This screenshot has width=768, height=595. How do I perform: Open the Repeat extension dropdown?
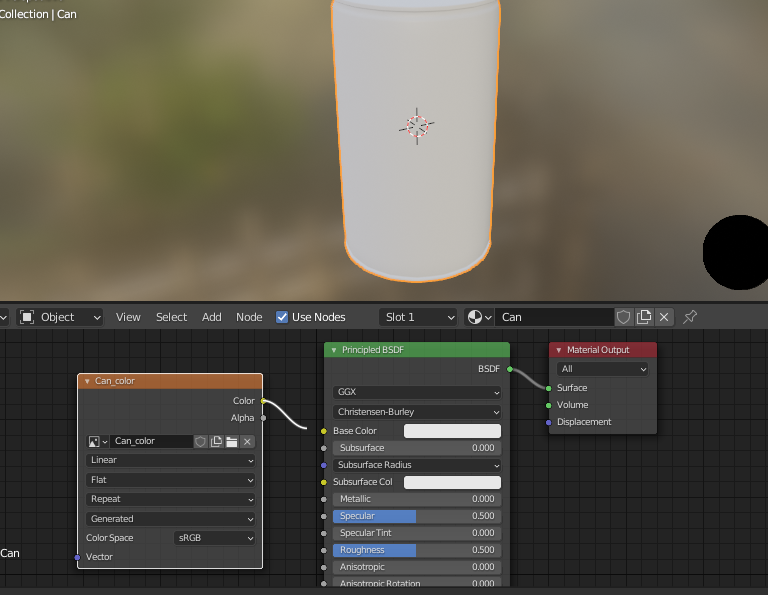tap(170, 499)
